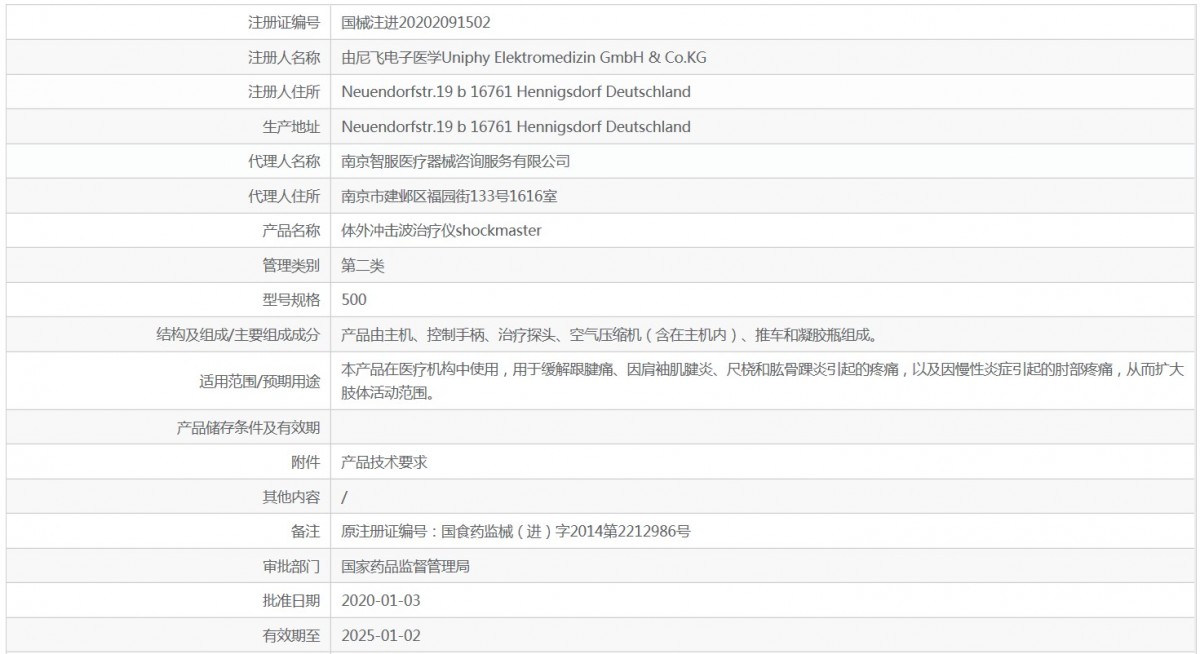This screenshot has width=1200, height=654.
Task: Click the label 生产地址
Action: pyautogui.click(x=291, y=127)
